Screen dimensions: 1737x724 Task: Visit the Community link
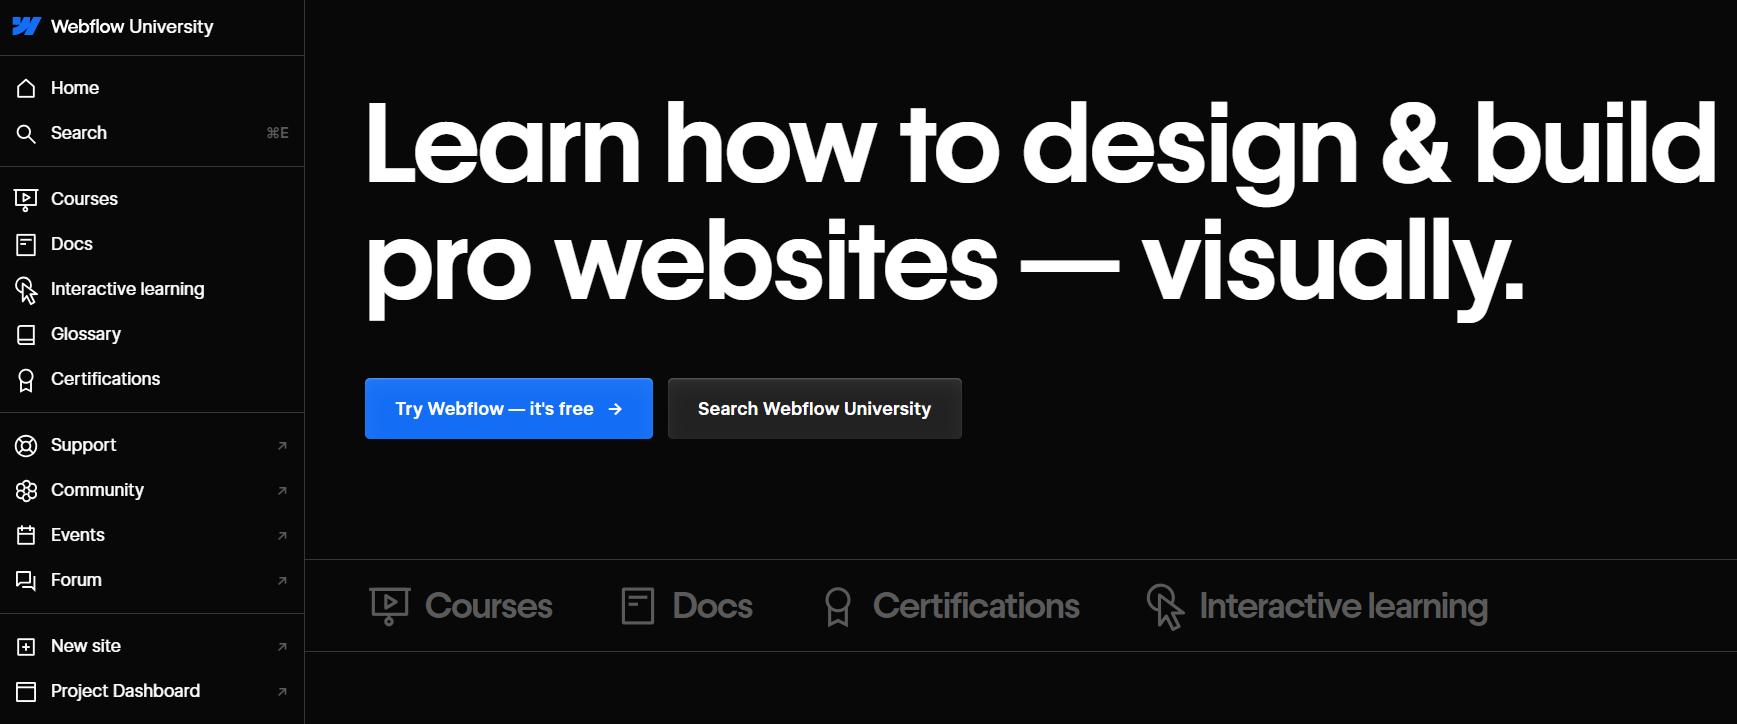[x=152, y=490]
